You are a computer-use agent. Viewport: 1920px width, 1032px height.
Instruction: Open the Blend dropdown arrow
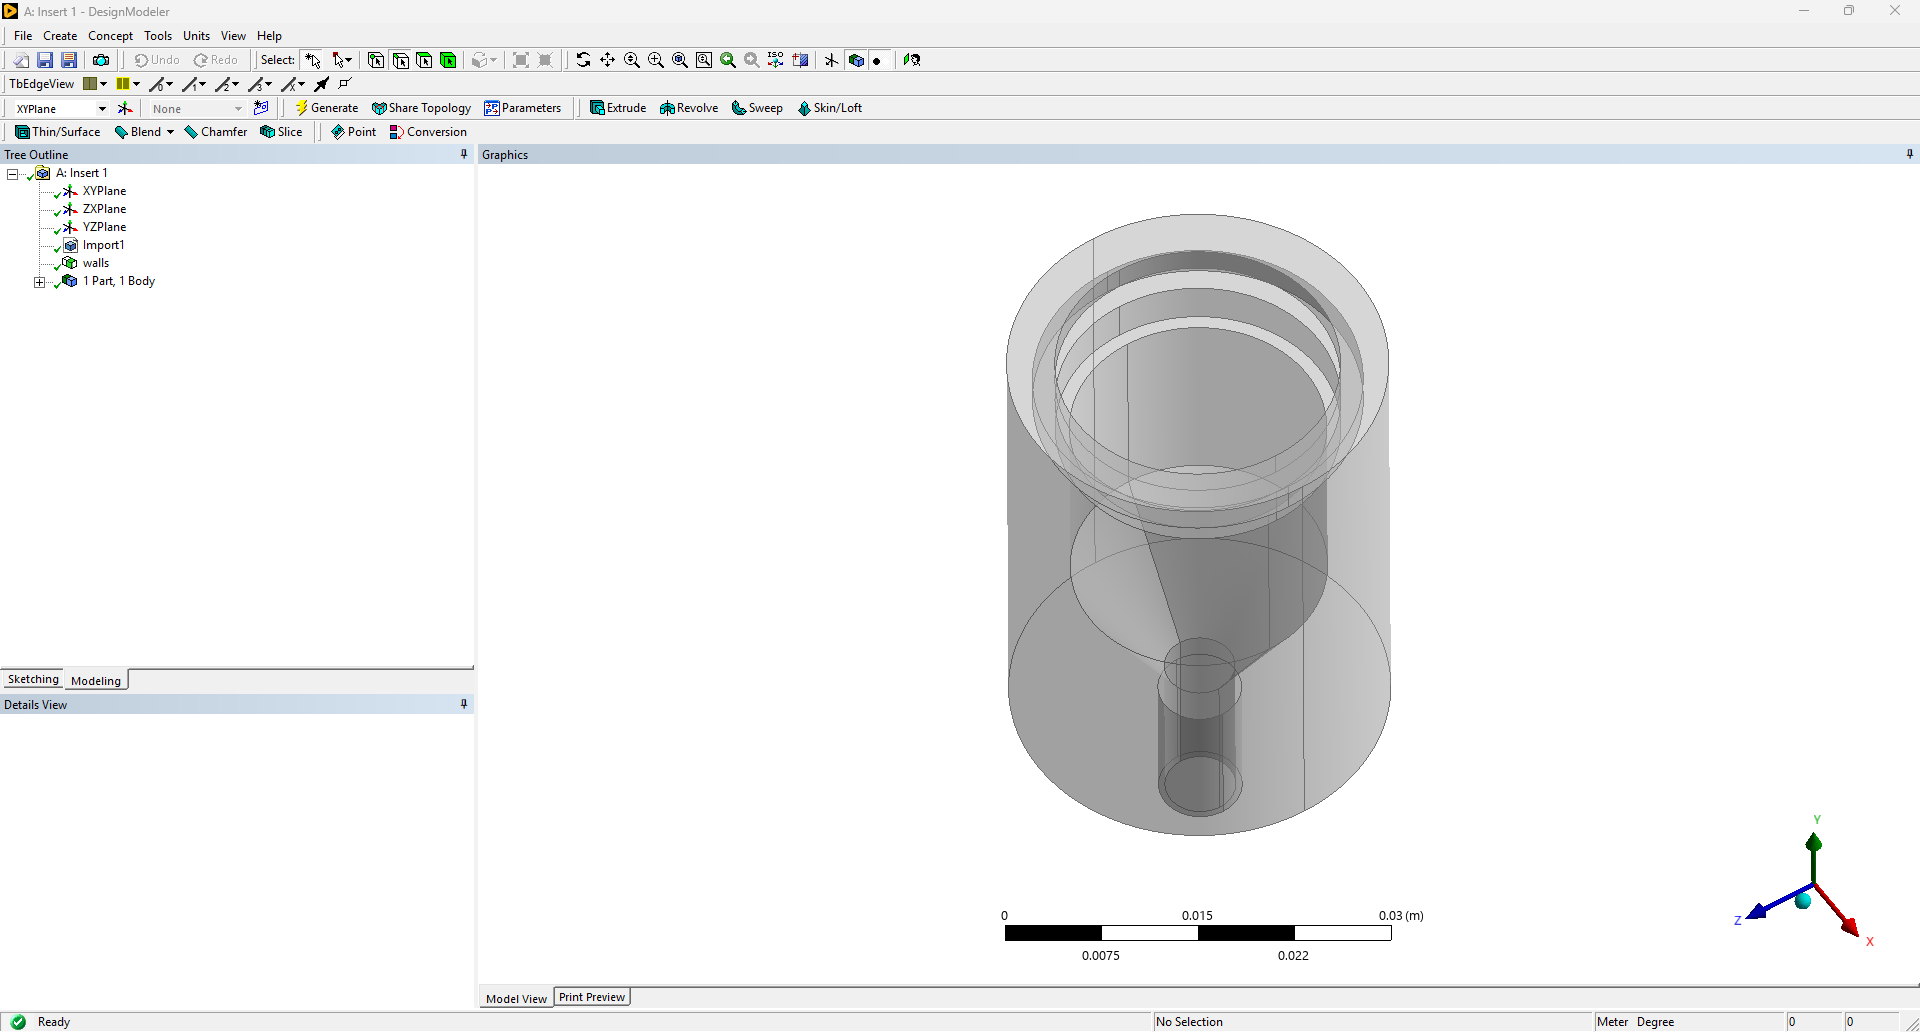point(170,132)
